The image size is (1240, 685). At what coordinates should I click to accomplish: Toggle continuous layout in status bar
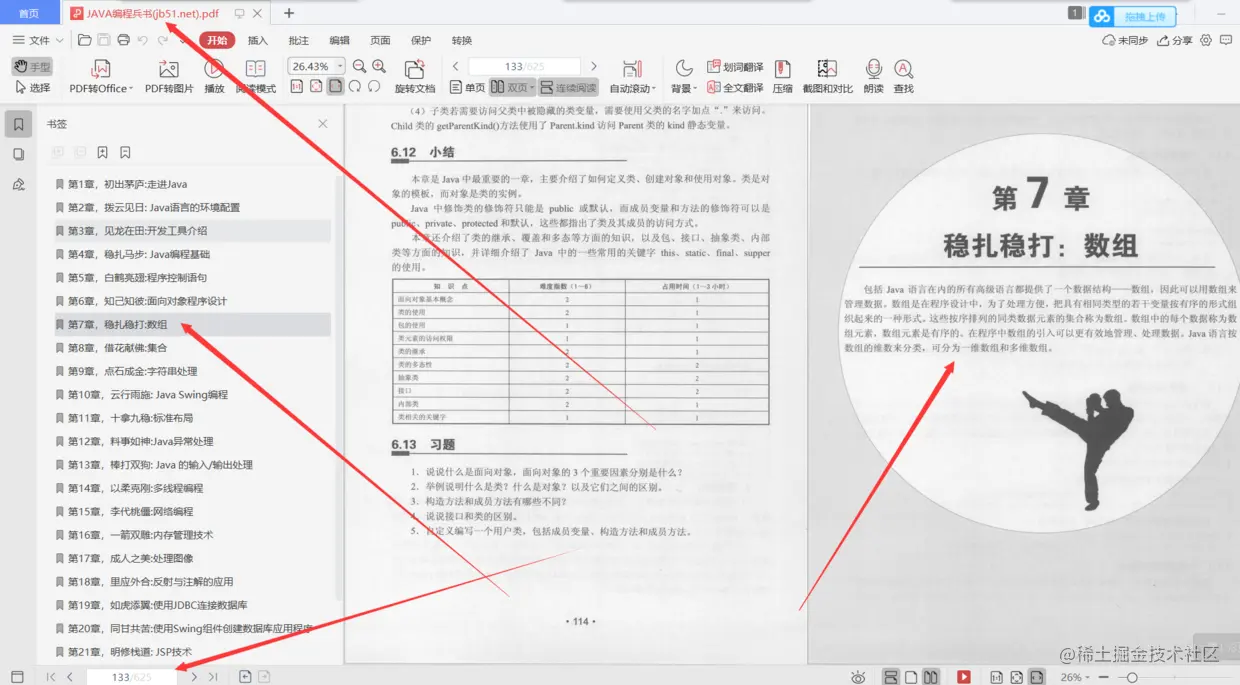pos(890,677)
